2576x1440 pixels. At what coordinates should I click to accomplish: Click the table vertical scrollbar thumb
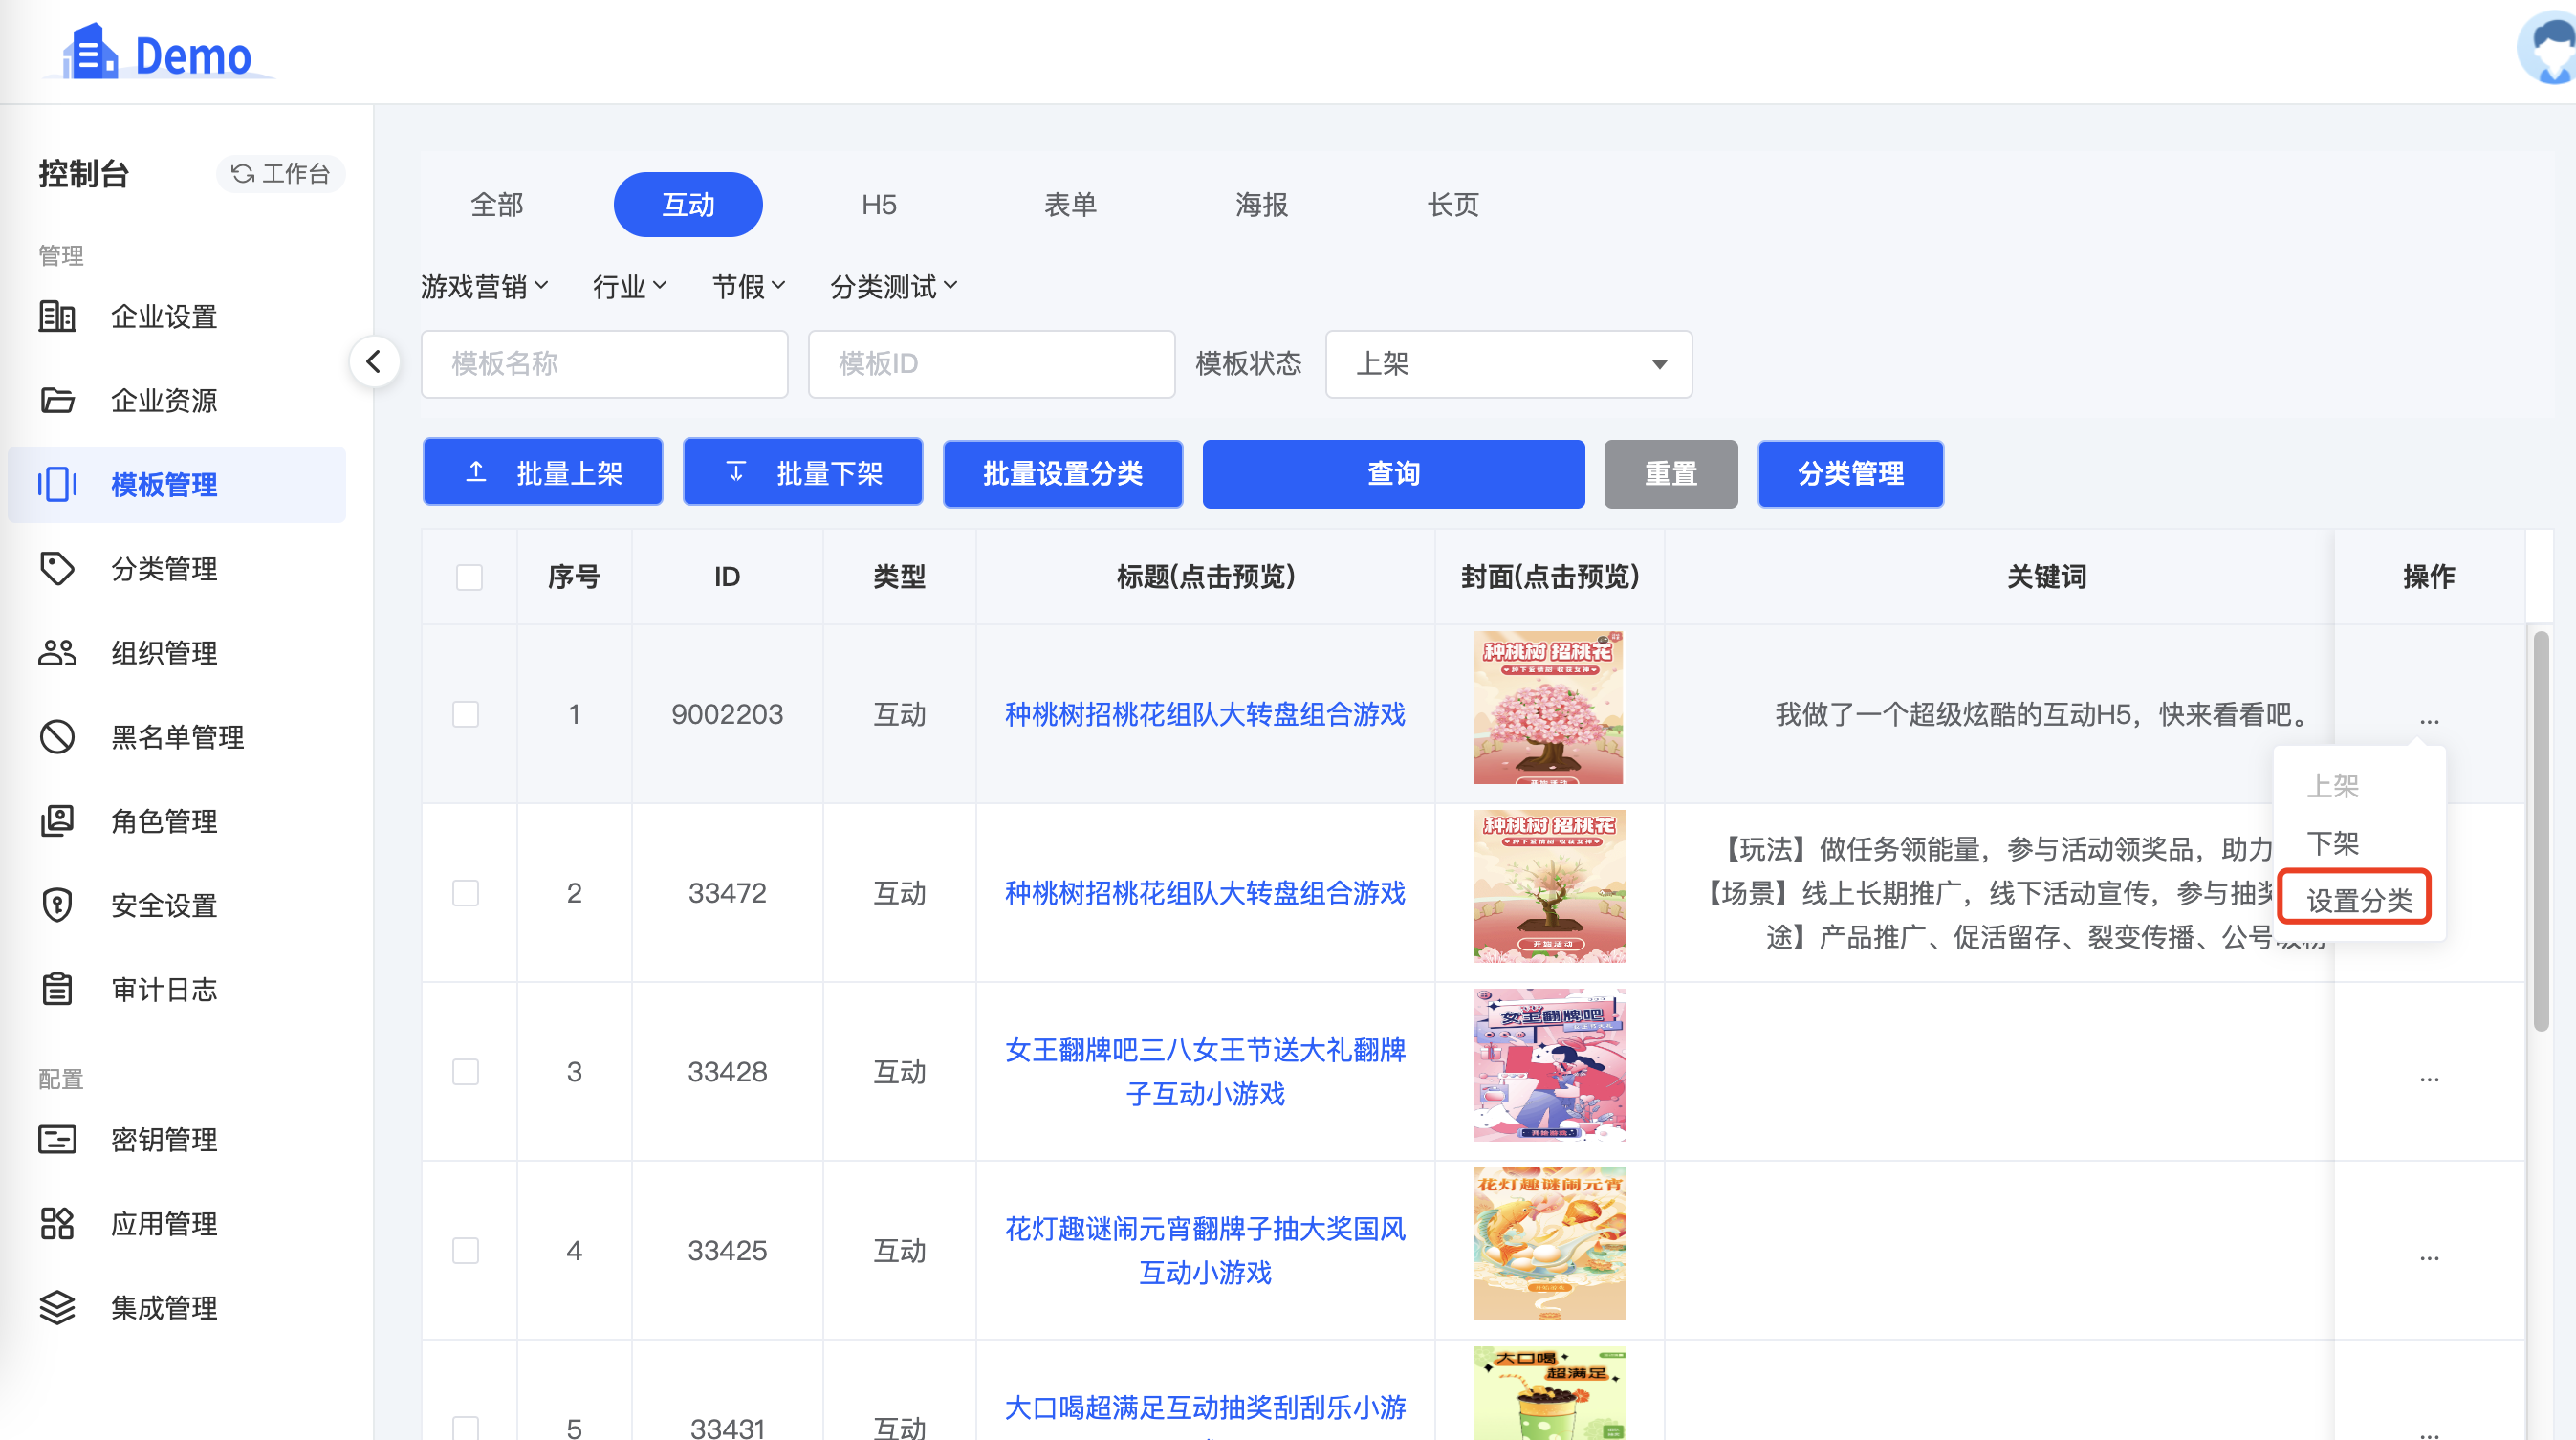(2540, 830)
